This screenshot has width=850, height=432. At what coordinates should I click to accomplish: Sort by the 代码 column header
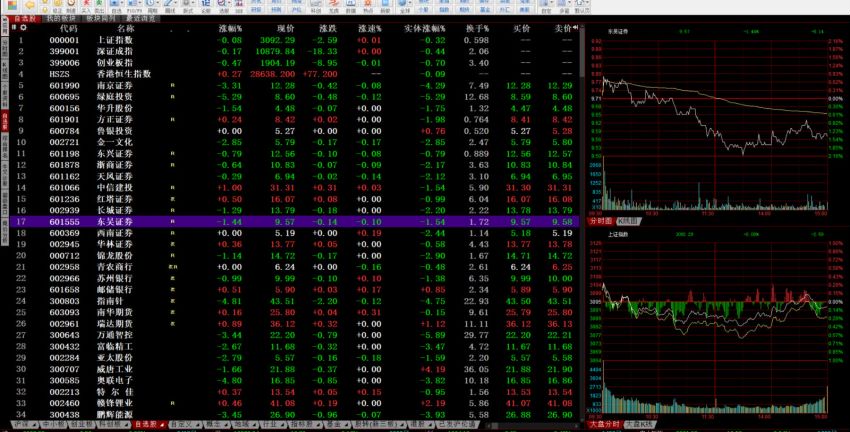point(69,28)
